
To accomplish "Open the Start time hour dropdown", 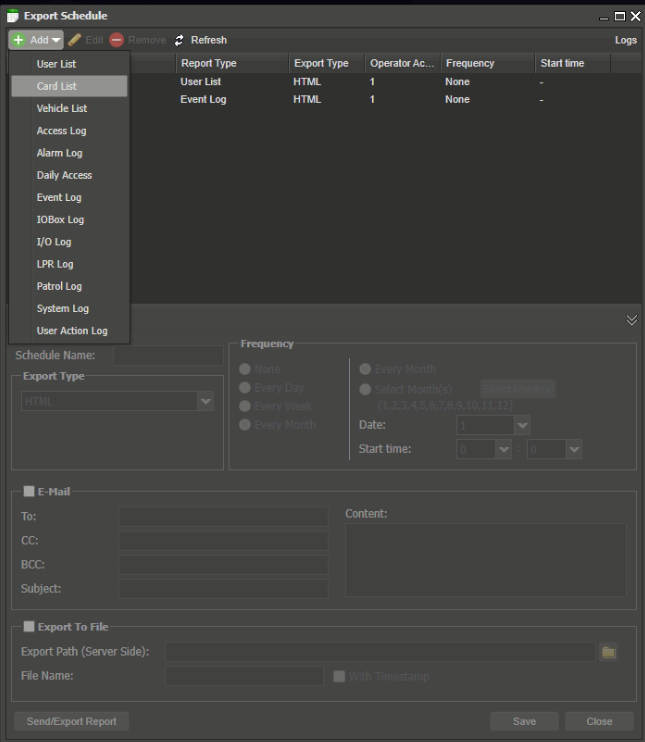I will click(504, 449).
